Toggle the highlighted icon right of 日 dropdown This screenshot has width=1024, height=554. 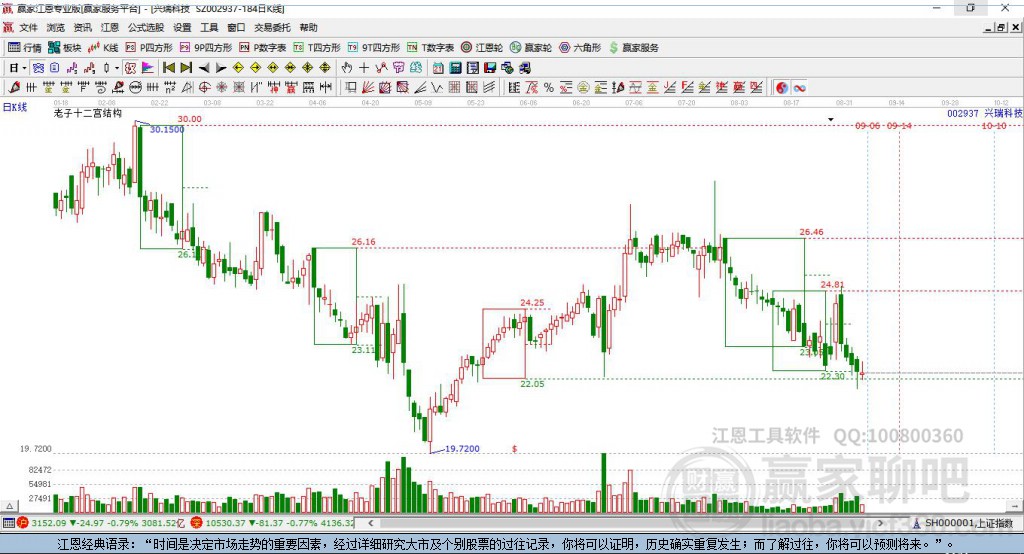tap(39, 67)
